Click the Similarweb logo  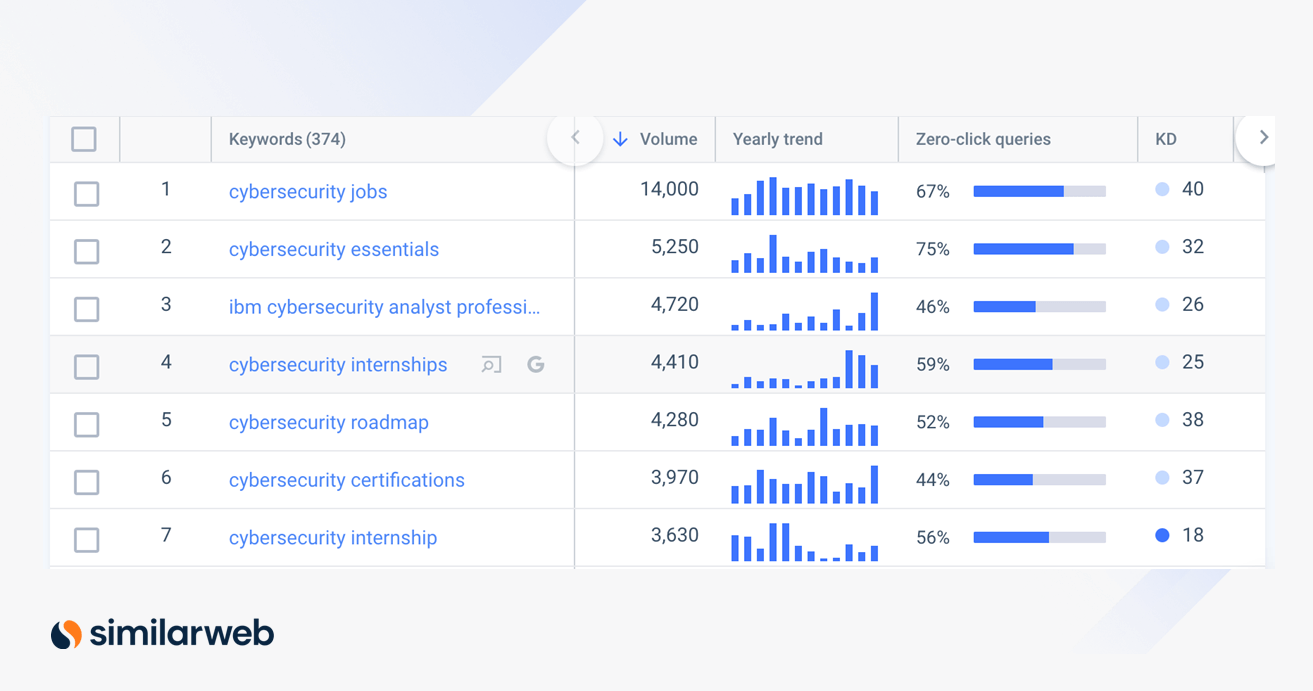coord(162,634)
